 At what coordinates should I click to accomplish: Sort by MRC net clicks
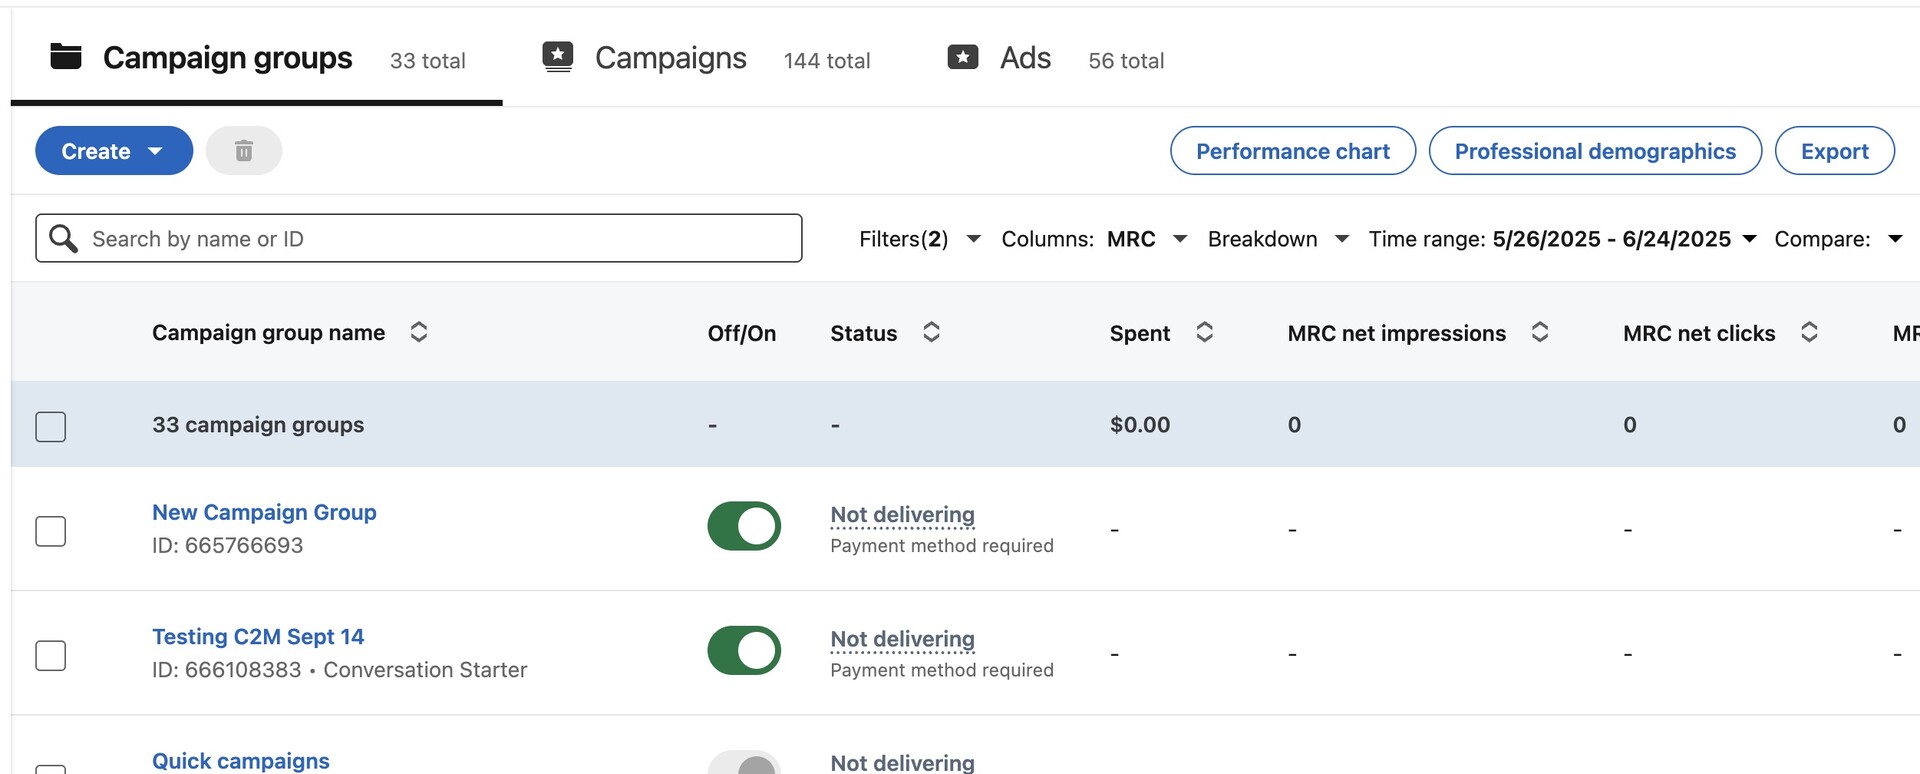tap(1809, 332)
